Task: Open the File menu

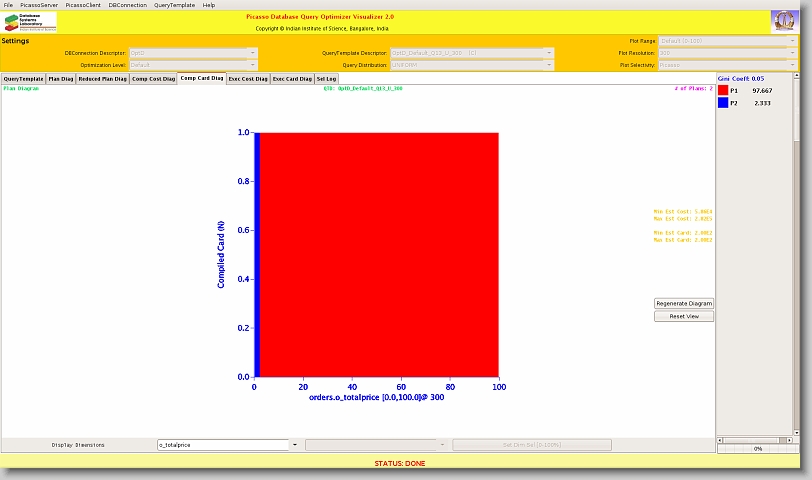Action: point(9,5)
